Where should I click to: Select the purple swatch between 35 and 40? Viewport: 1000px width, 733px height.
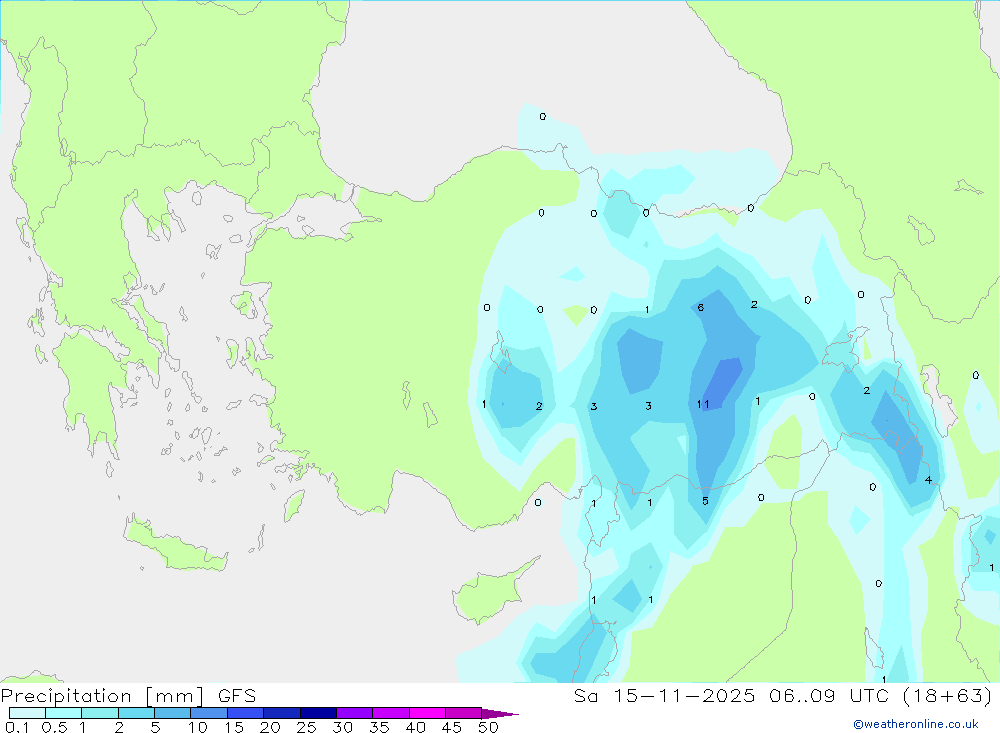coord(390,713)
